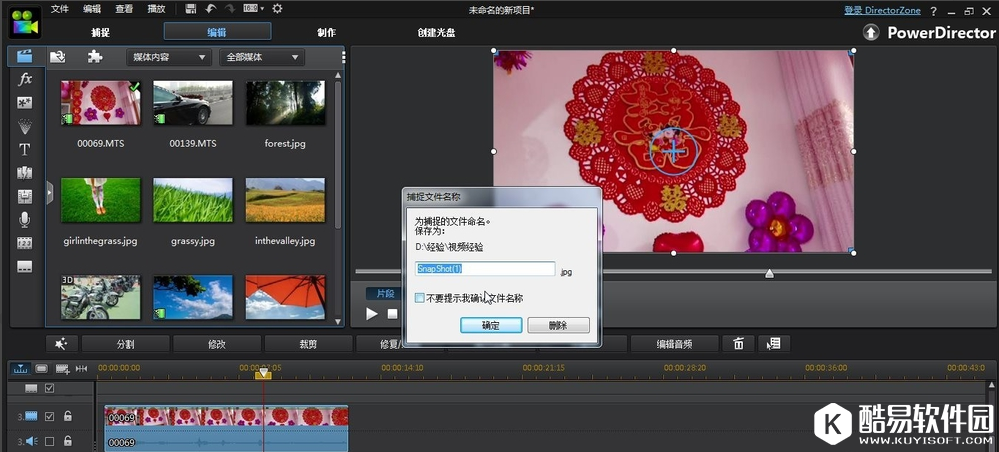The width and height of the screenshot is (999, 452).
Task: Switch to the 制作 tab
Action: (x=326, y=32)
